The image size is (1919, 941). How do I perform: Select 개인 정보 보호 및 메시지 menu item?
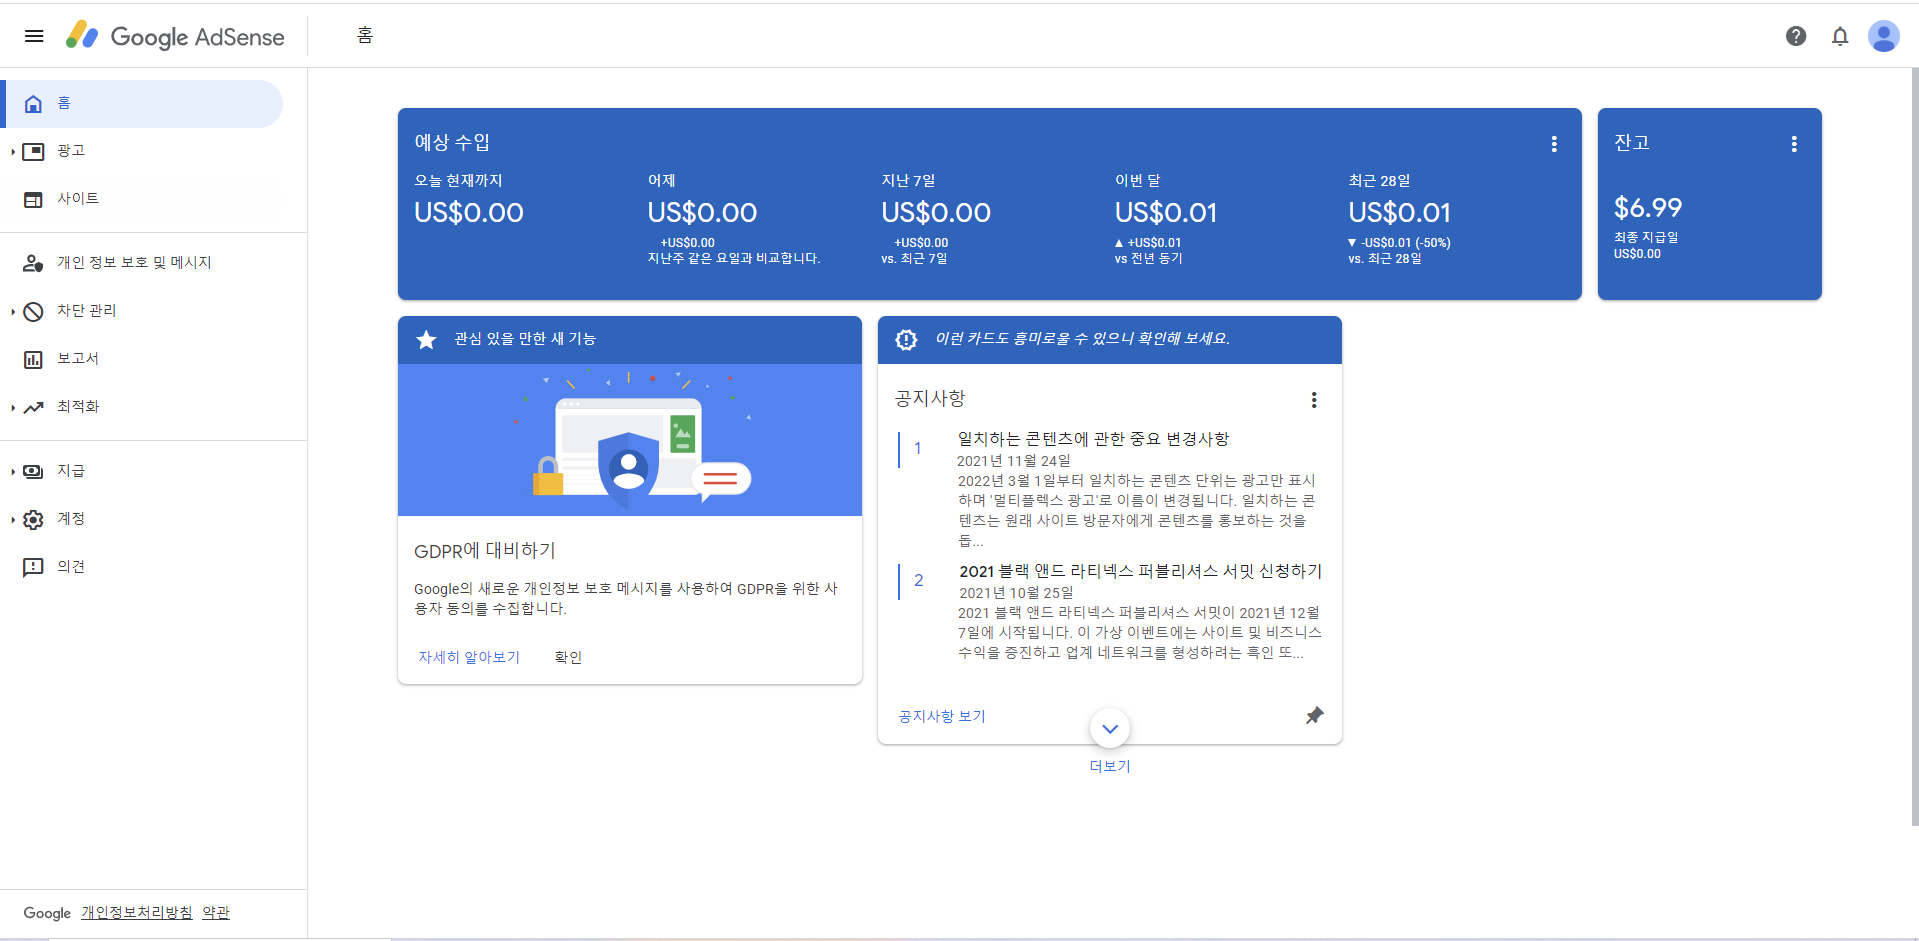click(142, 263)
